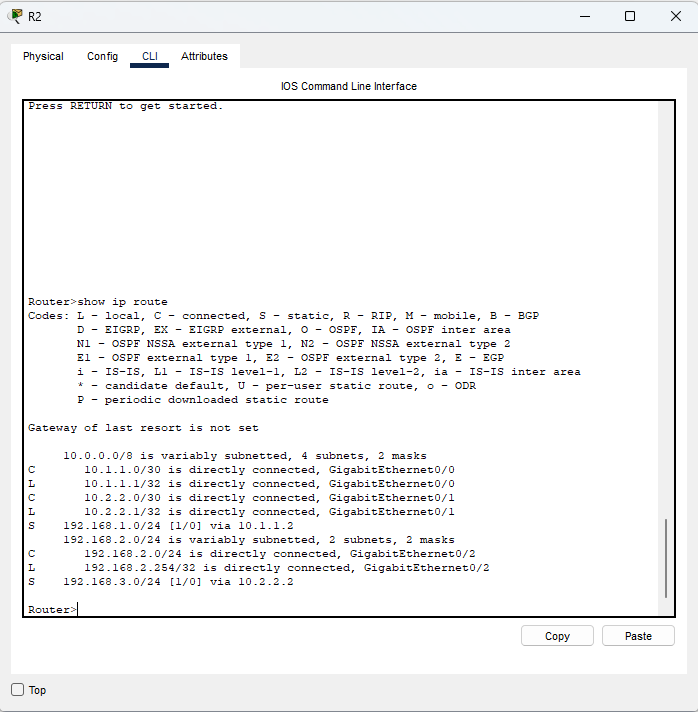Image resolution: width=698 pixels, height=712 pixels.
Task: Click static route 192.168.1.0/24 via 10.1.1.2
Action: click(161, 526)
